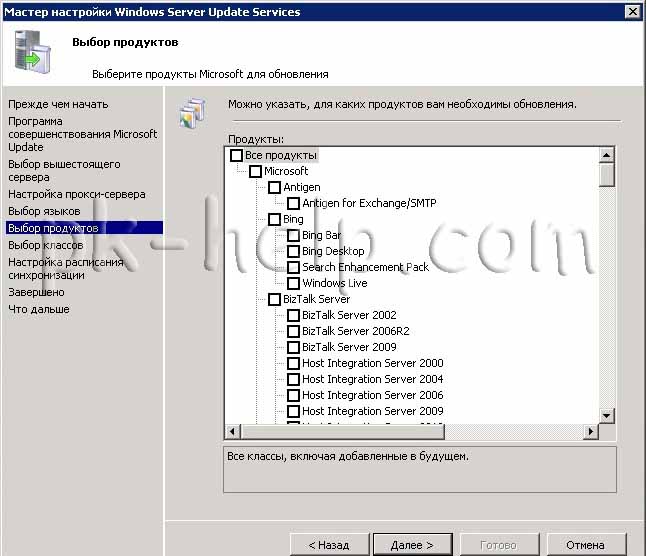This screenshot has width=646, height=556.
Task: Go to "Выбор вышестоящего сервера" step
Action: pyautogui.click(x=64, y=171)
